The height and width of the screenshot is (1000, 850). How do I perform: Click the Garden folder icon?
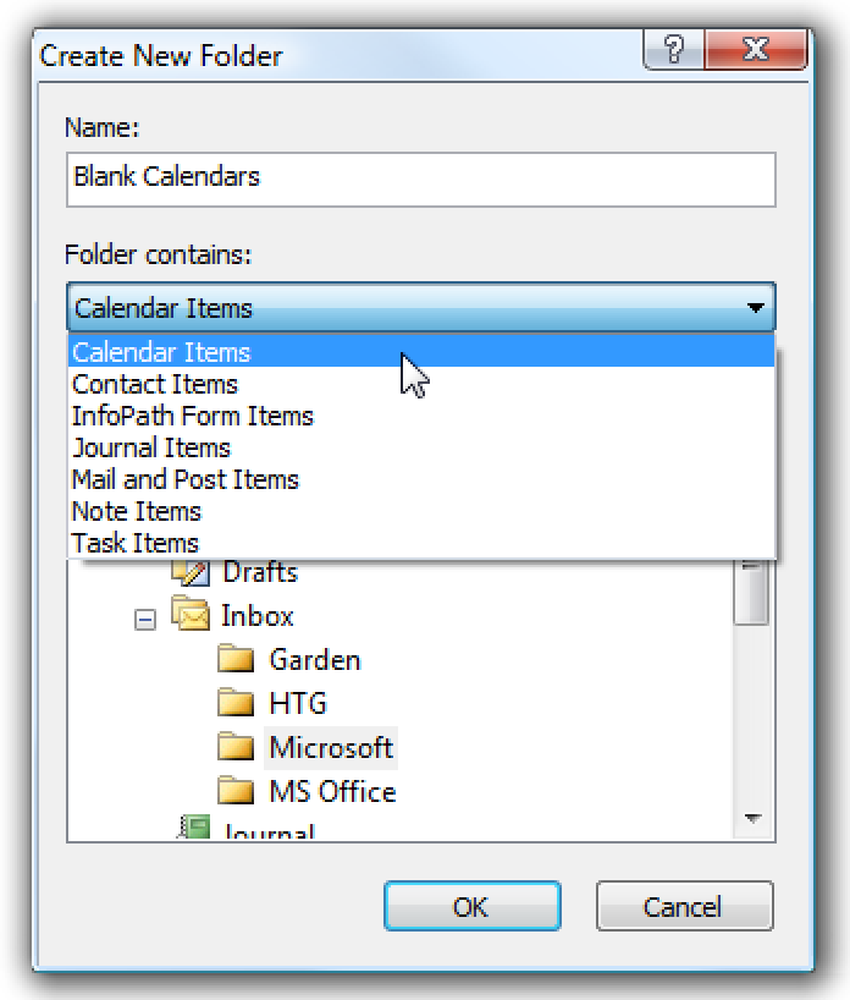(x=236, y=659)
